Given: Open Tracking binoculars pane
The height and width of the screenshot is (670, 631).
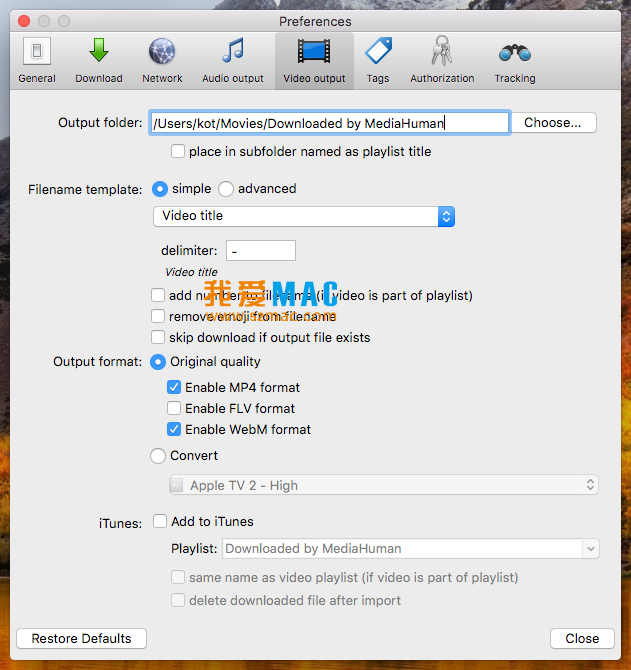Looking at the screenshot, I should [514, 60].
